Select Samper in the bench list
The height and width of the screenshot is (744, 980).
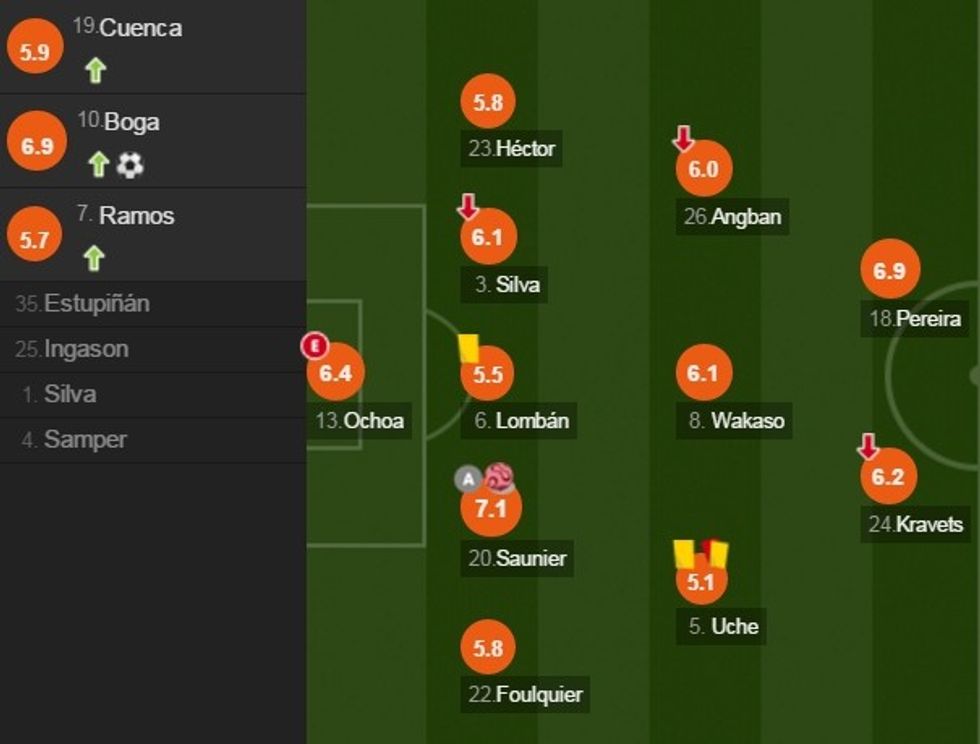pos(85,440)
